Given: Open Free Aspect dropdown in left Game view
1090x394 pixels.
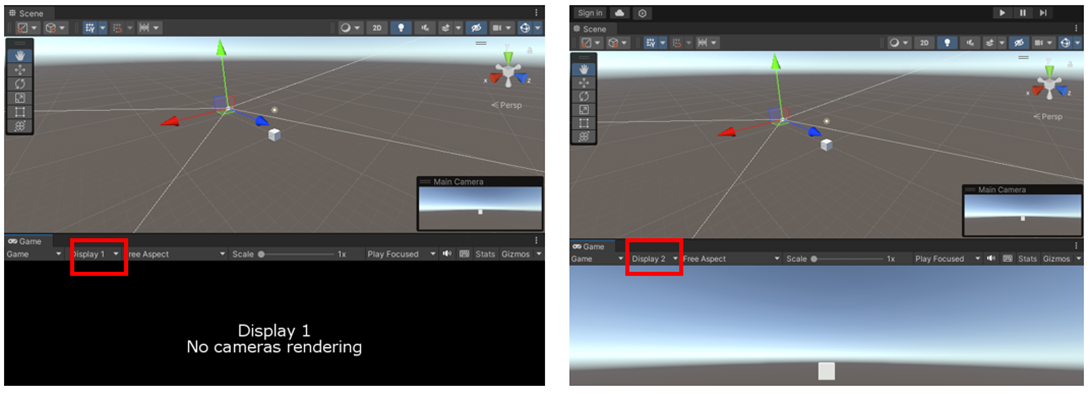Looking at the screenshot, I should pos(175,254).
